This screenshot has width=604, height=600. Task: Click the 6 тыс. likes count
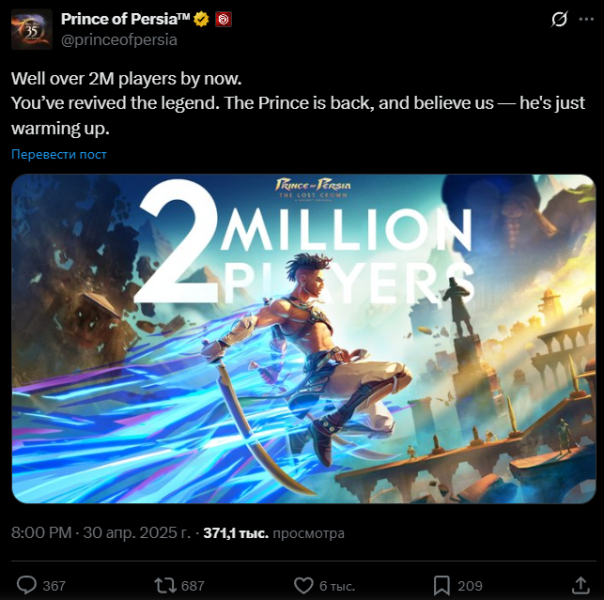pos(336,586)
